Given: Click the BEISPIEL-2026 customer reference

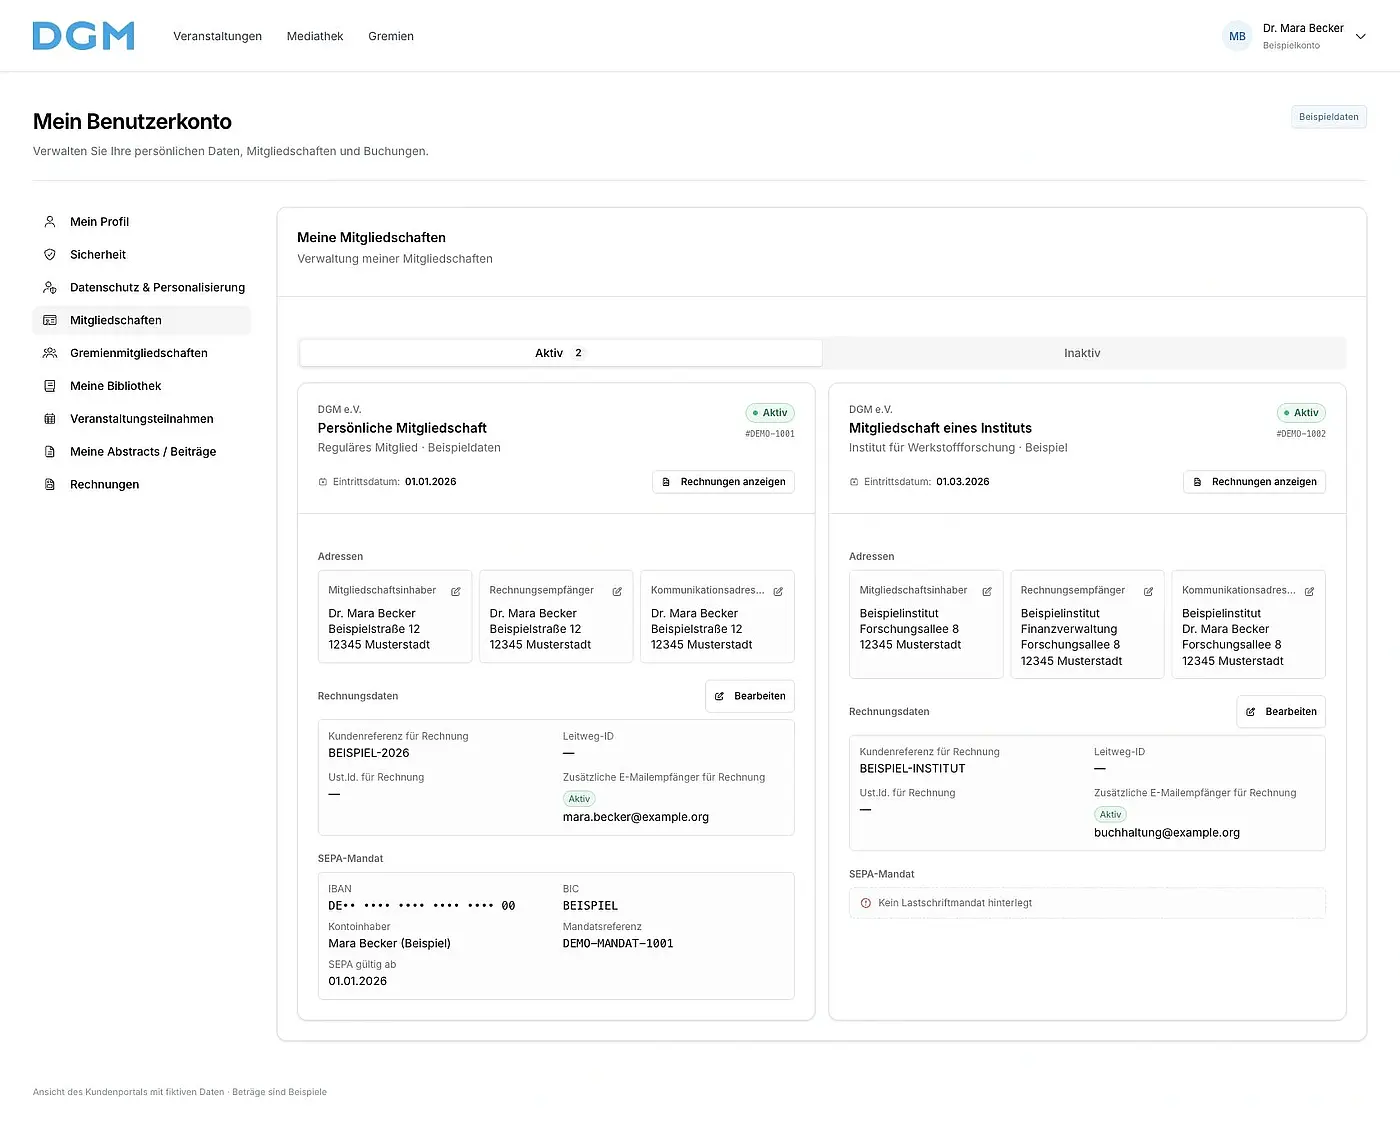Looking at the screenshot, I should point(369,753).
